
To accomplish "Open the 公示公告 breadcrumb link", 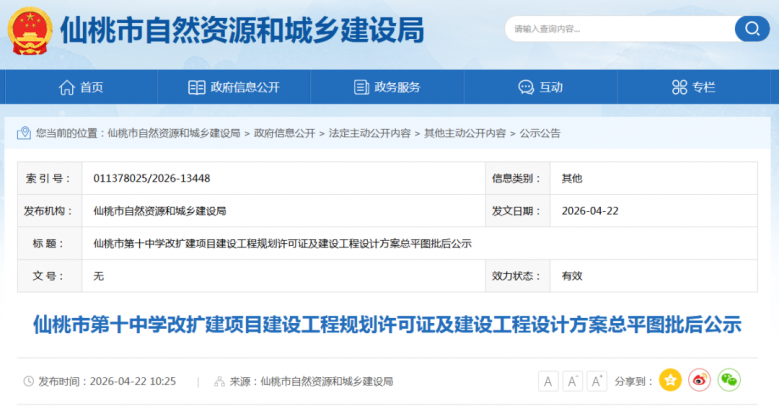I will [540, 133].
